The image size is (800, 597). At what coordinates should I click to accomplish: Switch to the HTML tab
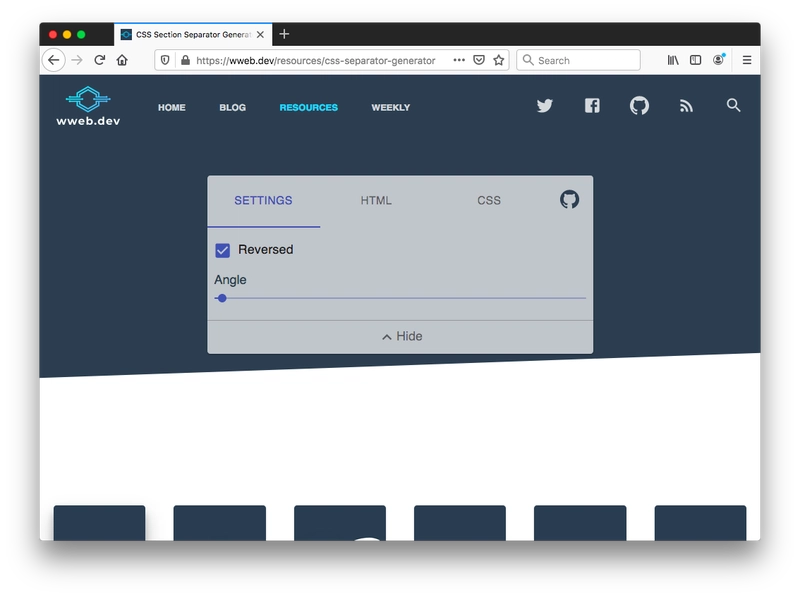click(x=376, y=201)
